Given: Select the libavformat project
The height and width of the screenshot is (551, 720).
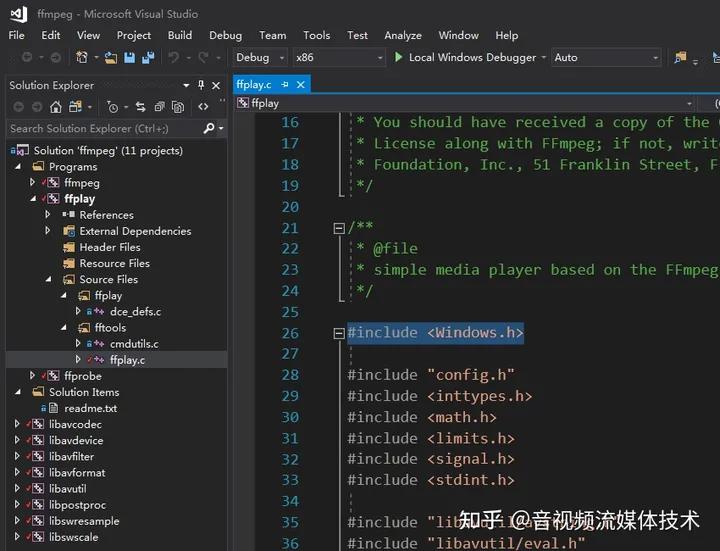Looking at the screenshot, I should click(77, 472).
